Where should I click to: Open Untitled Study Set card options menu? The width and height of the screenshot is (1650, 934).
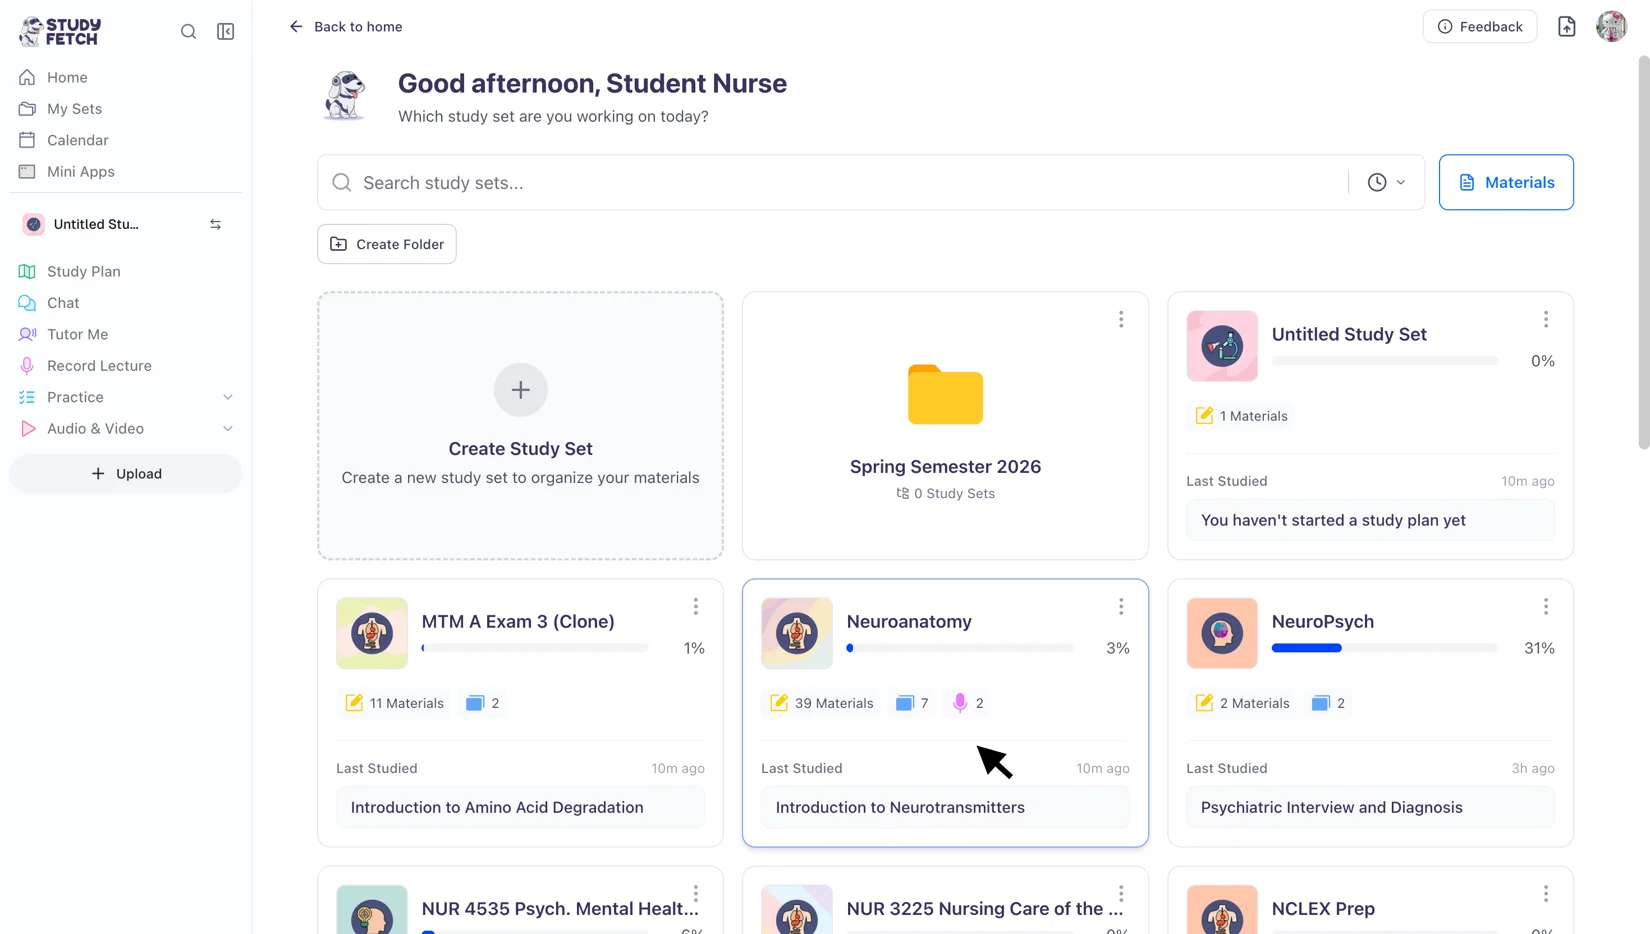1546,320
